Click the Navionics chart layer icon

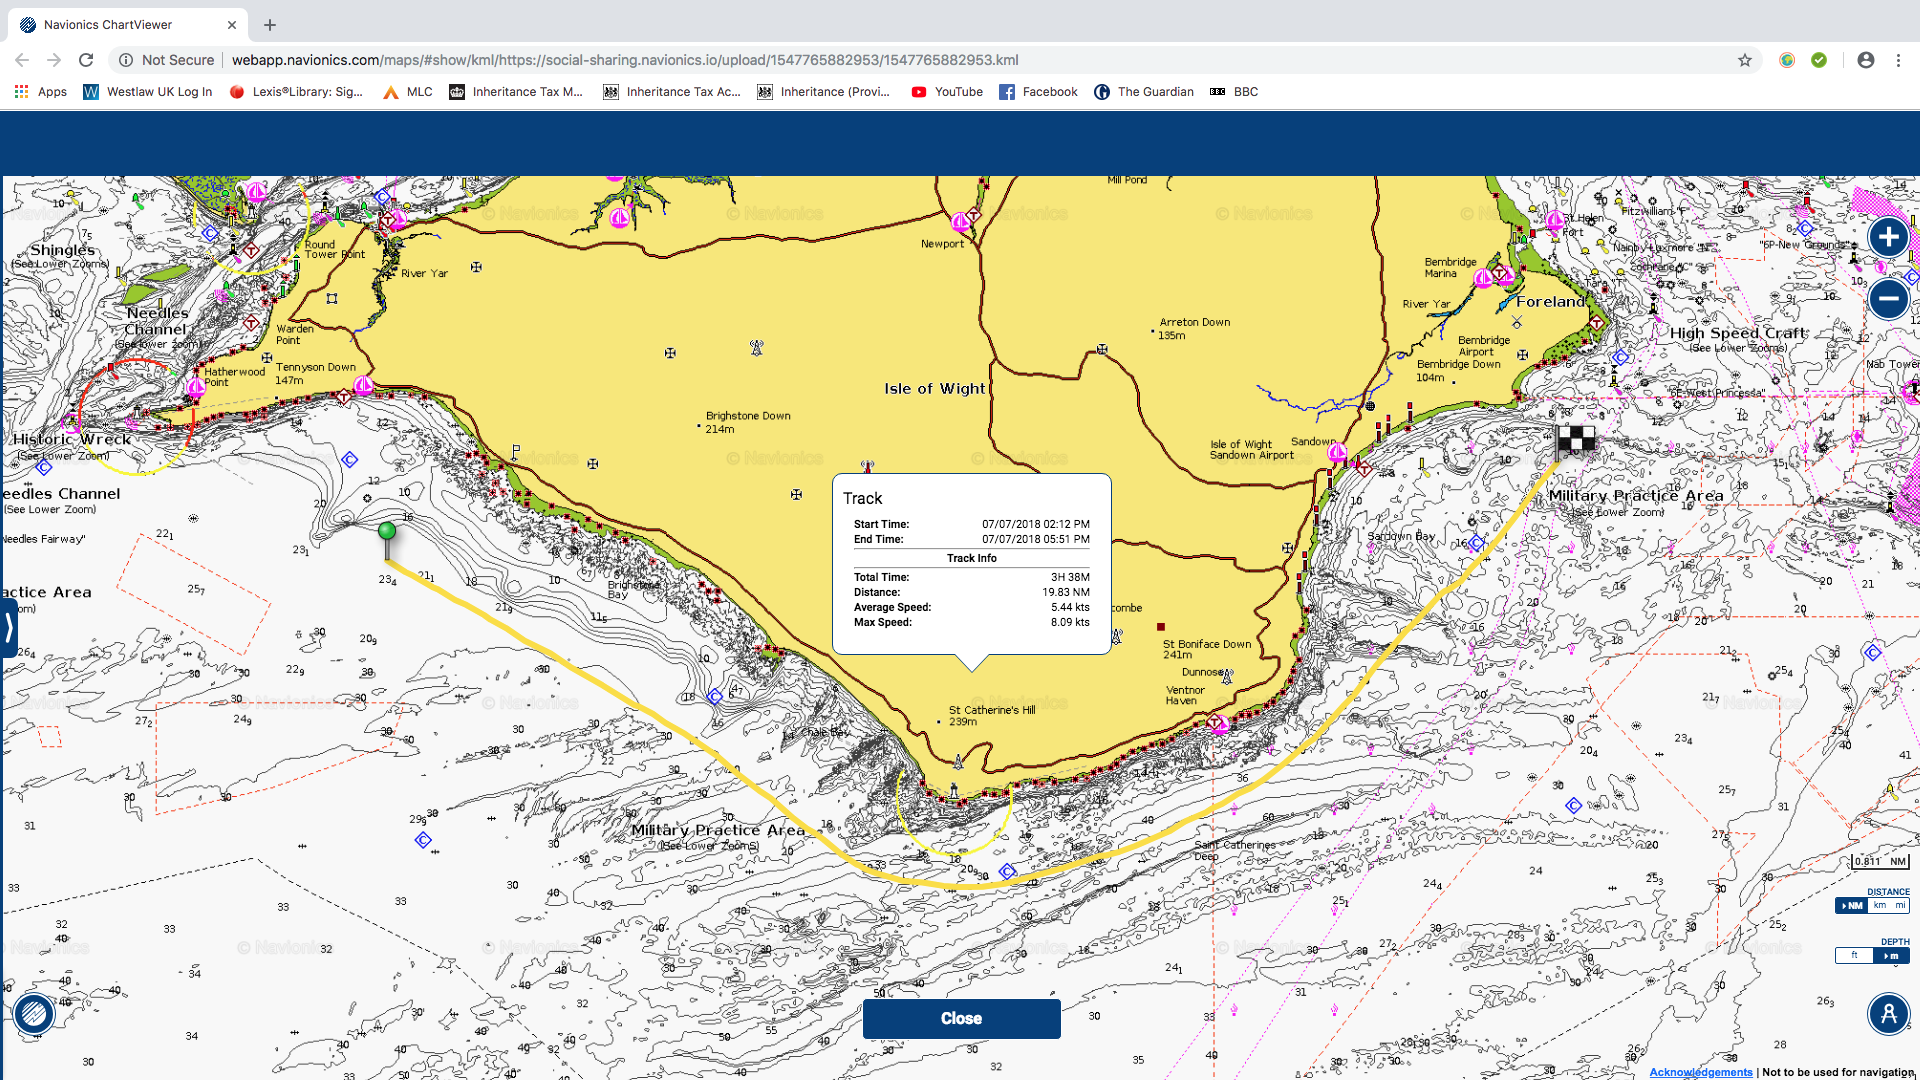pyautogui.click(x=34, y=1013)
